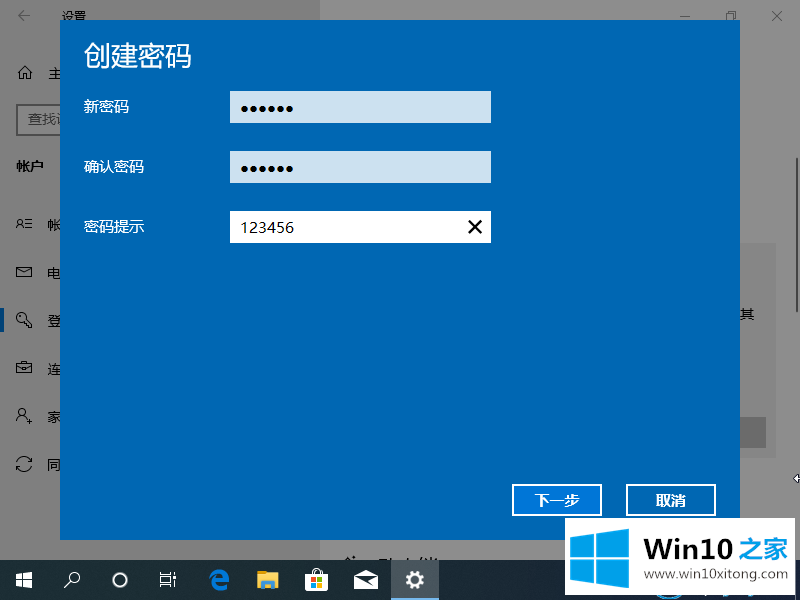Select the home icon in Settings sidebar

pos(24,73)
